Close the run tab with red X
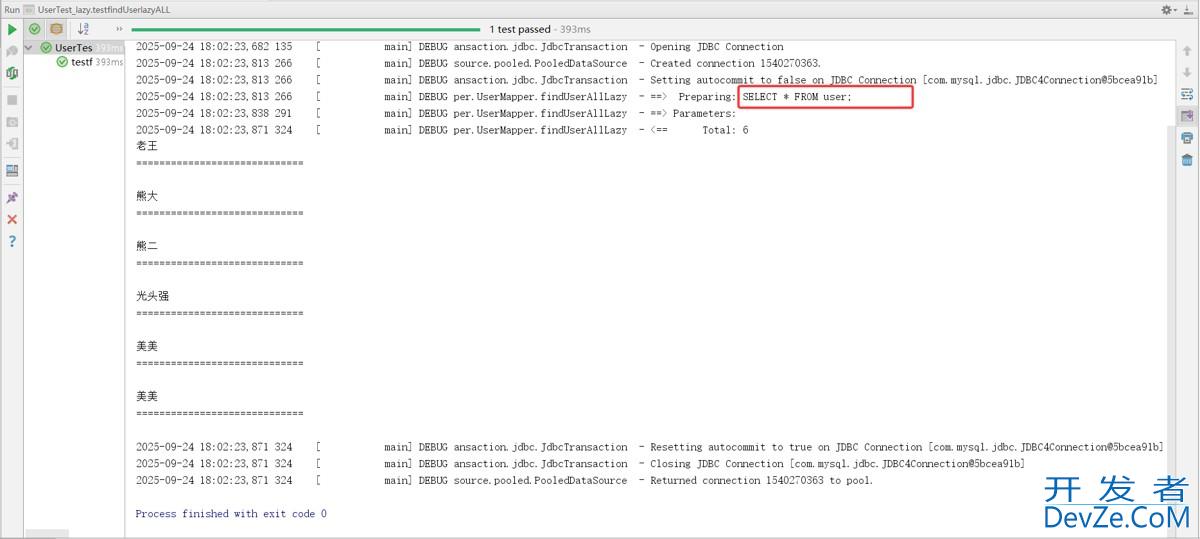The width and height of the screenshot is (1200, 539). click(12, 219)
